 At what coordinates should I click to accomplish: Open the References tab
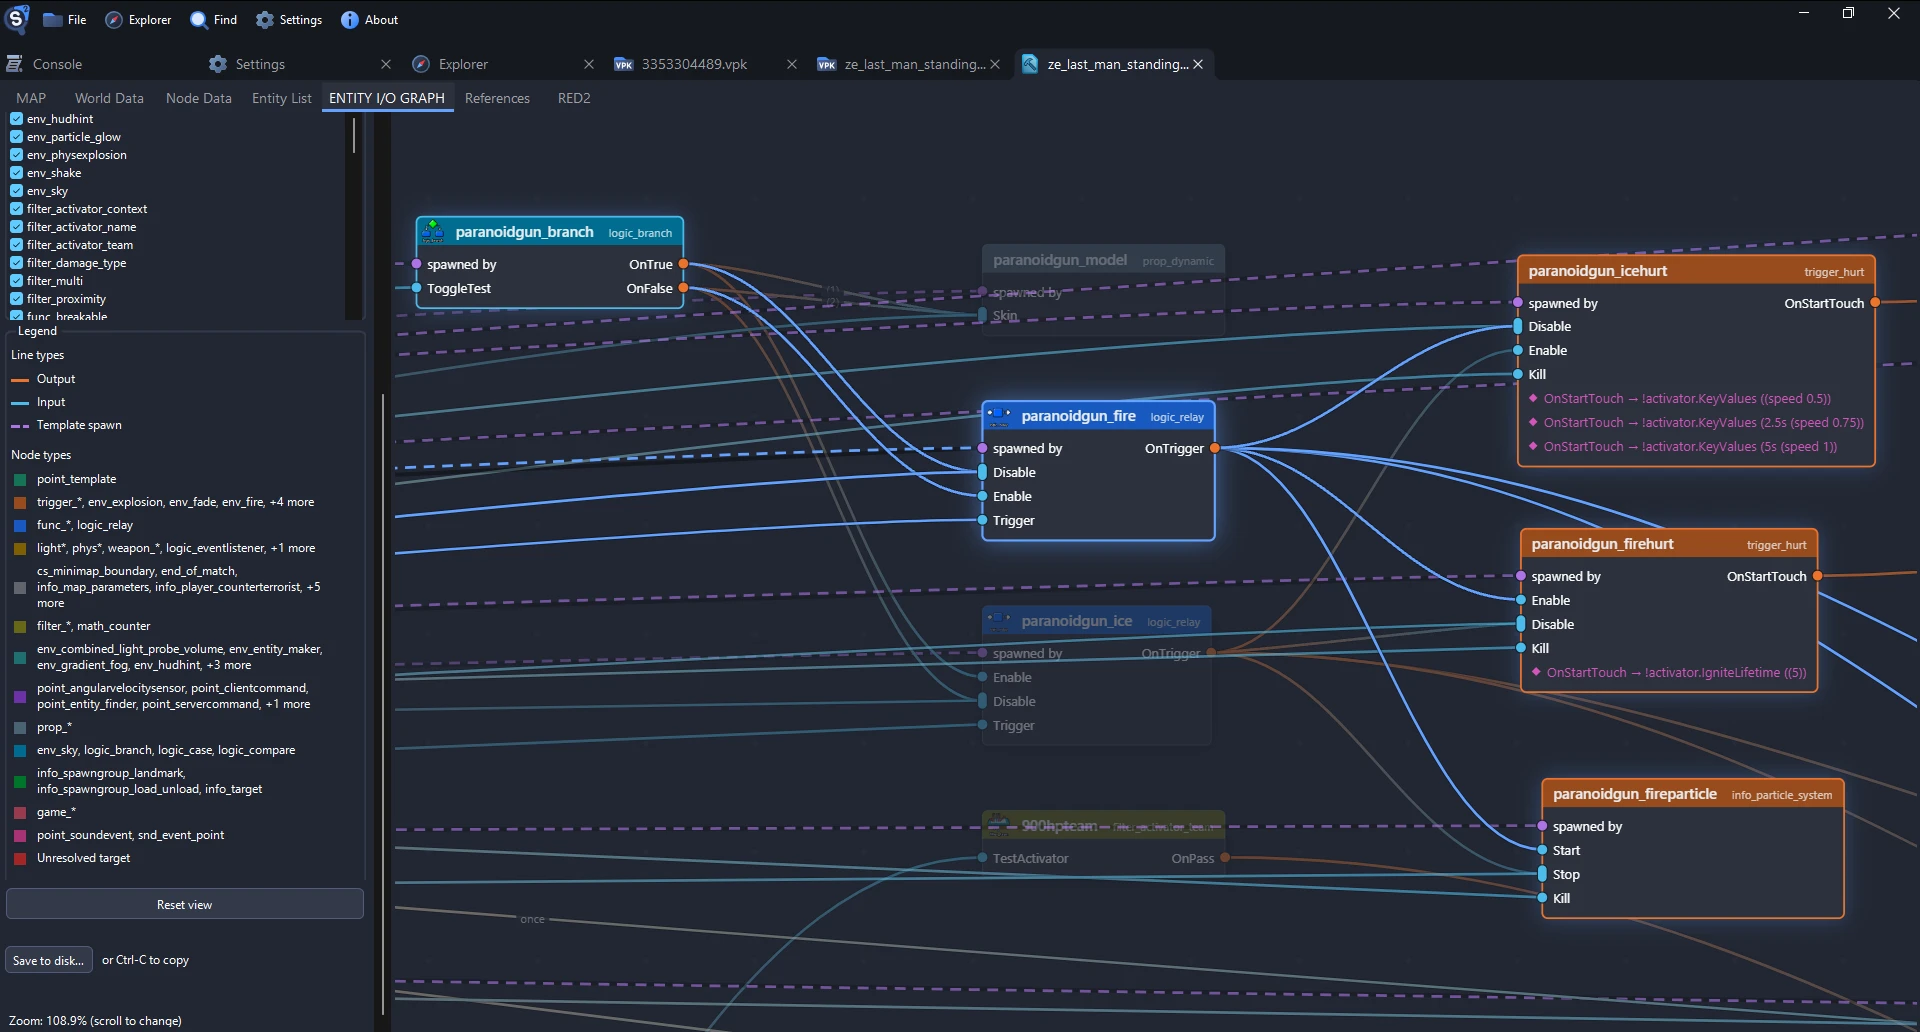(x=497, y=98)
